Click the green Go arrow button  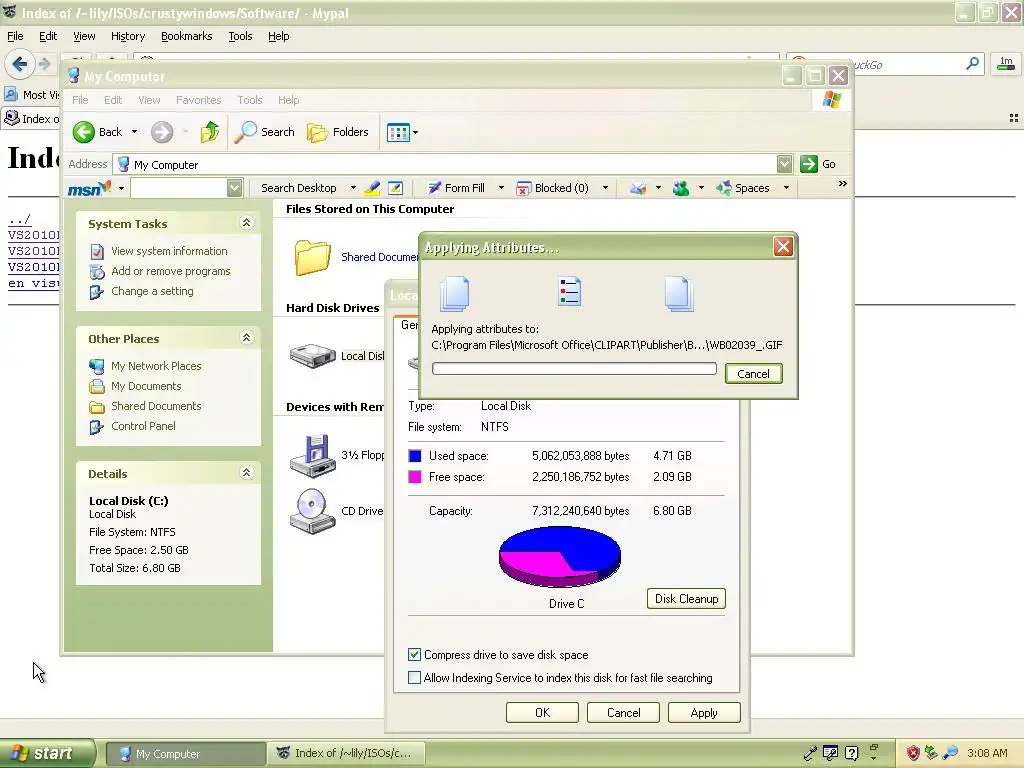[x=808, y=164]
